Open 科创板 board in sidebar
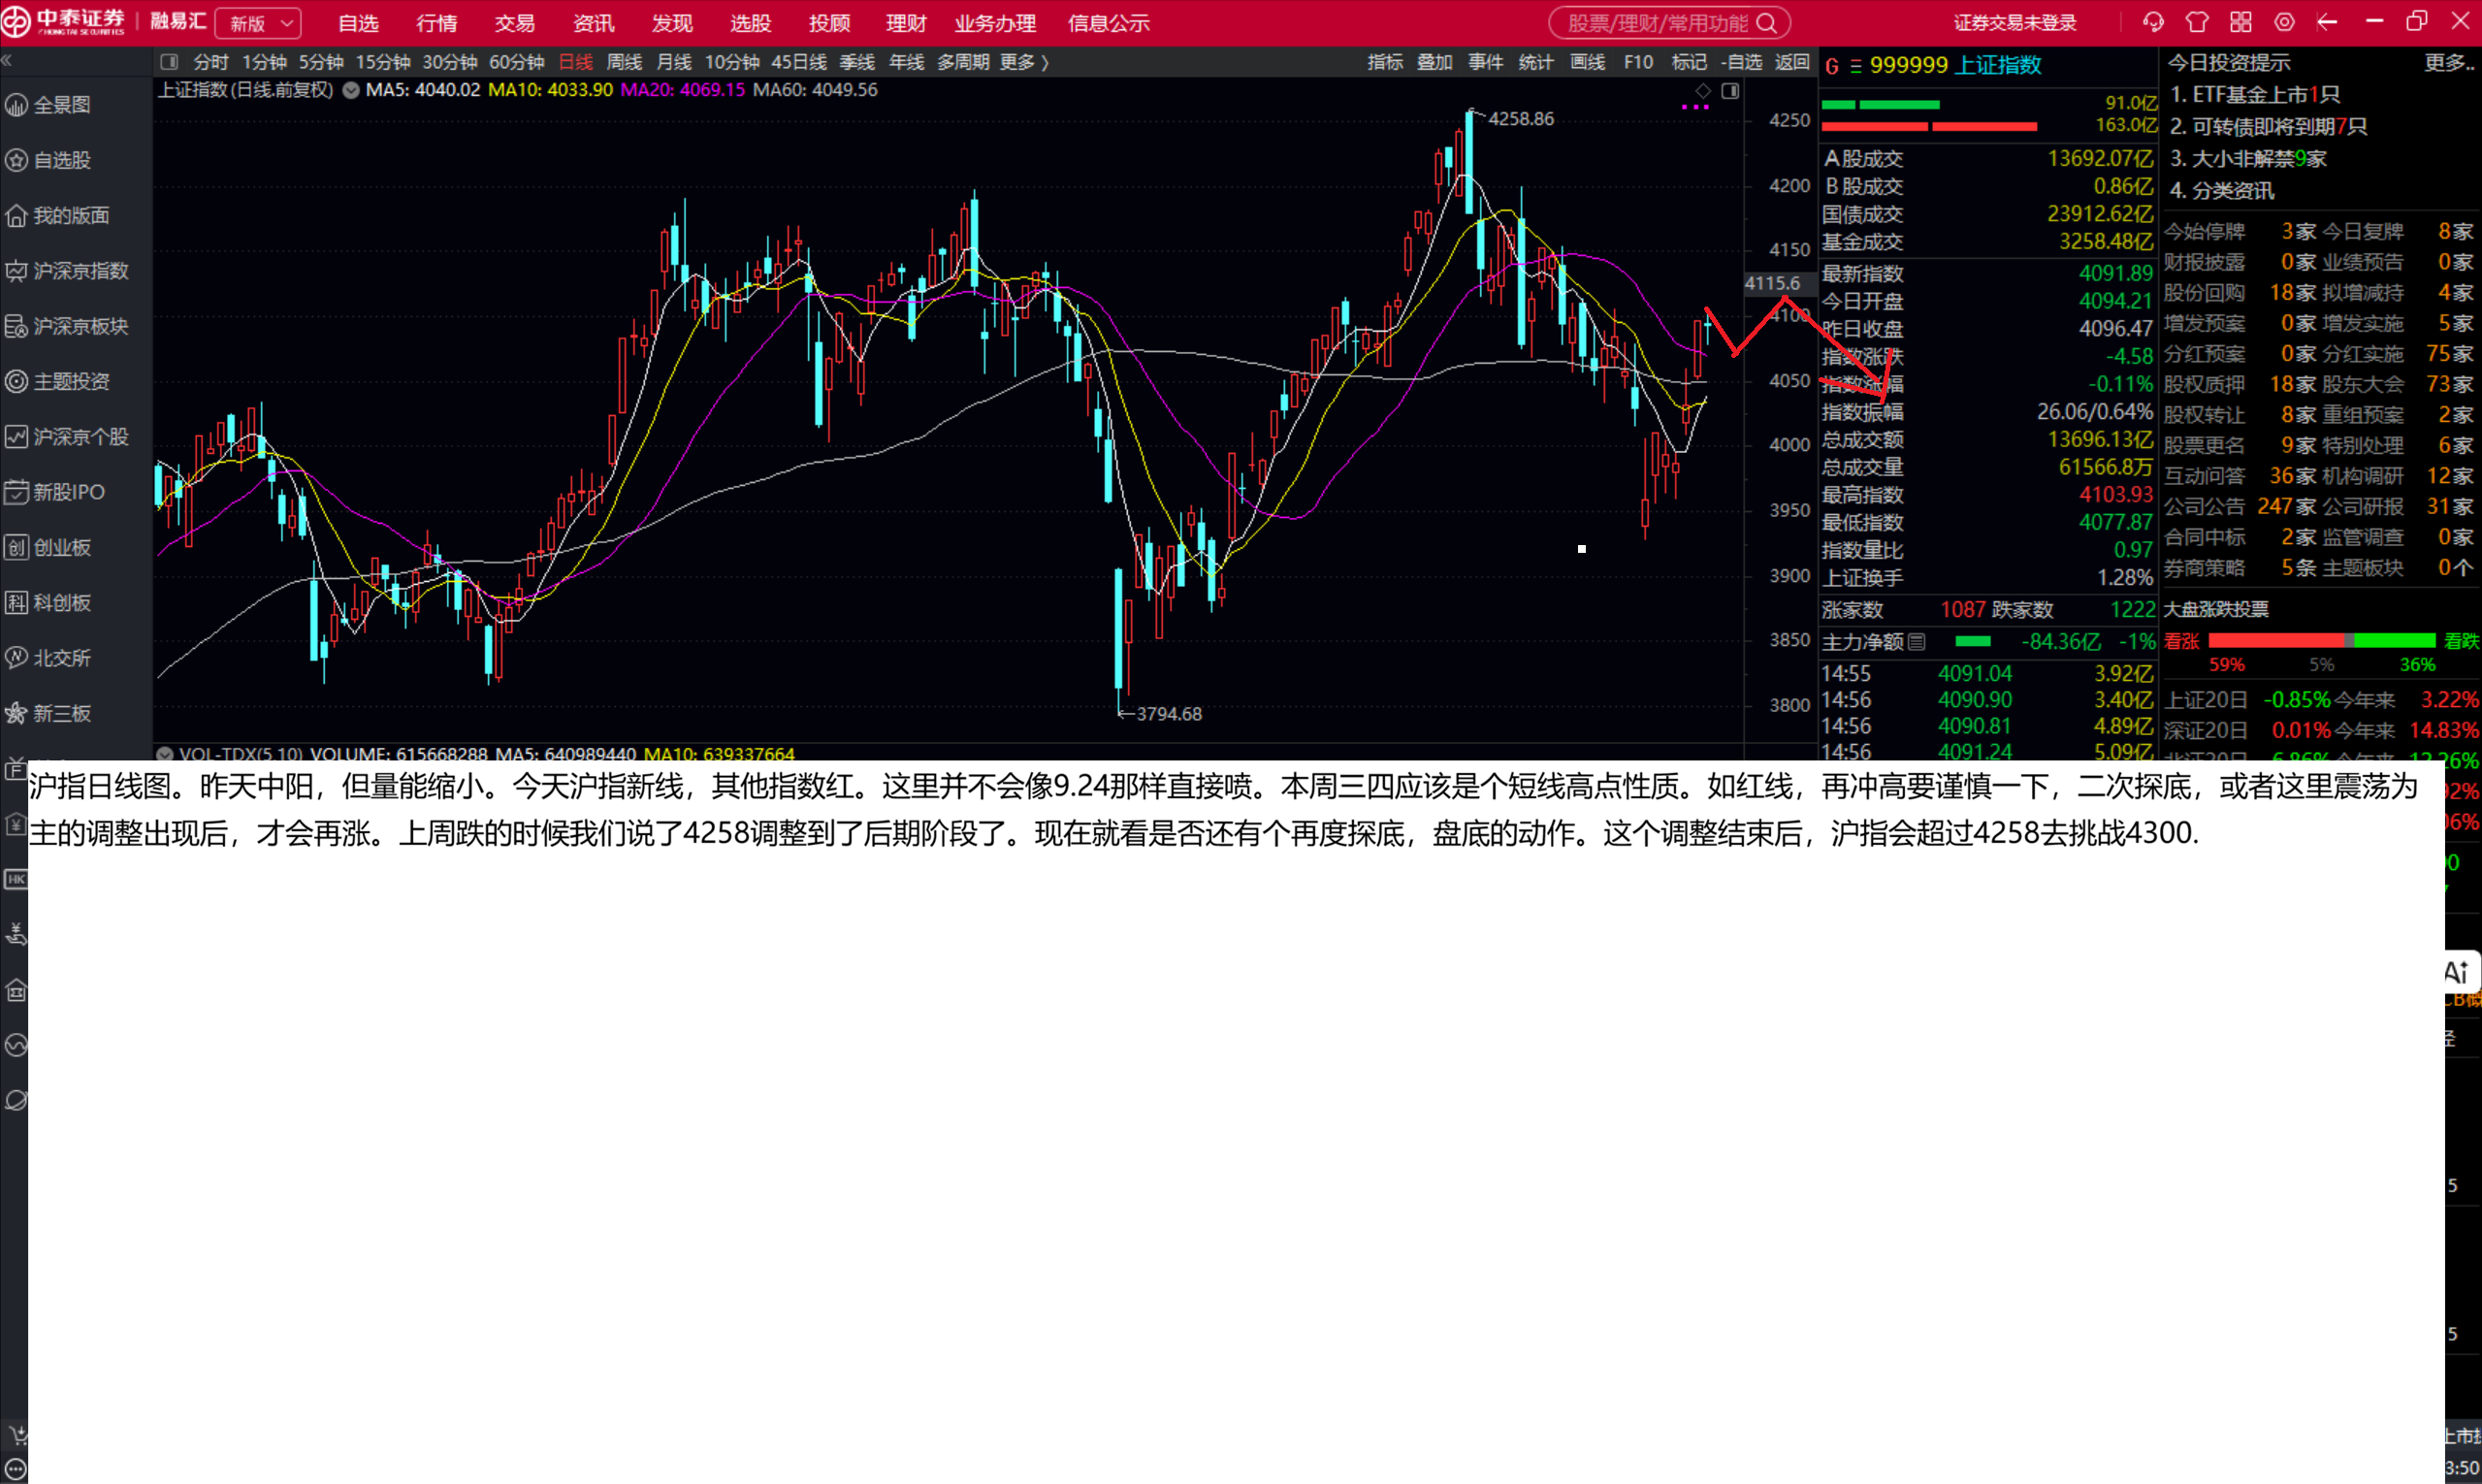Image resolution: width=2482 pixels, height=1484 pixels. tap(49, 602)
